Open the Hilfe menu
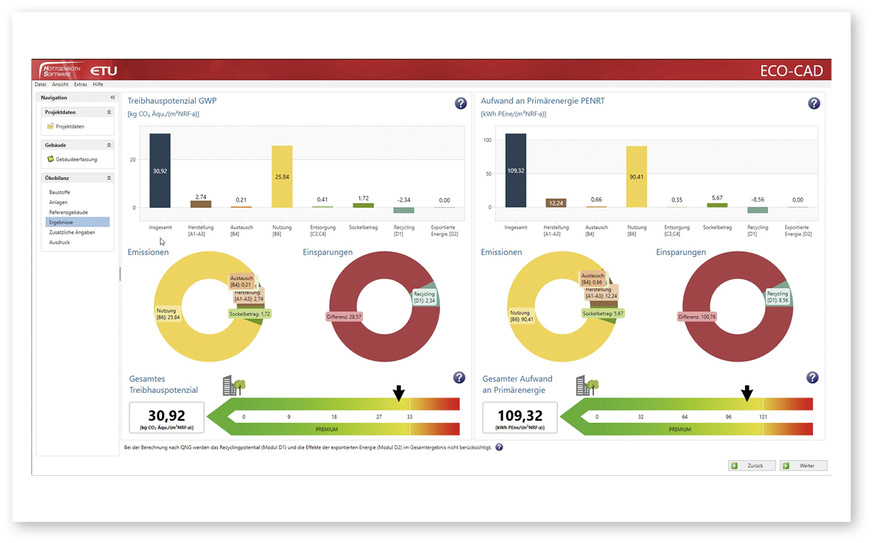Viewport: 872px width, 543px height. click(x=98, y=84)
